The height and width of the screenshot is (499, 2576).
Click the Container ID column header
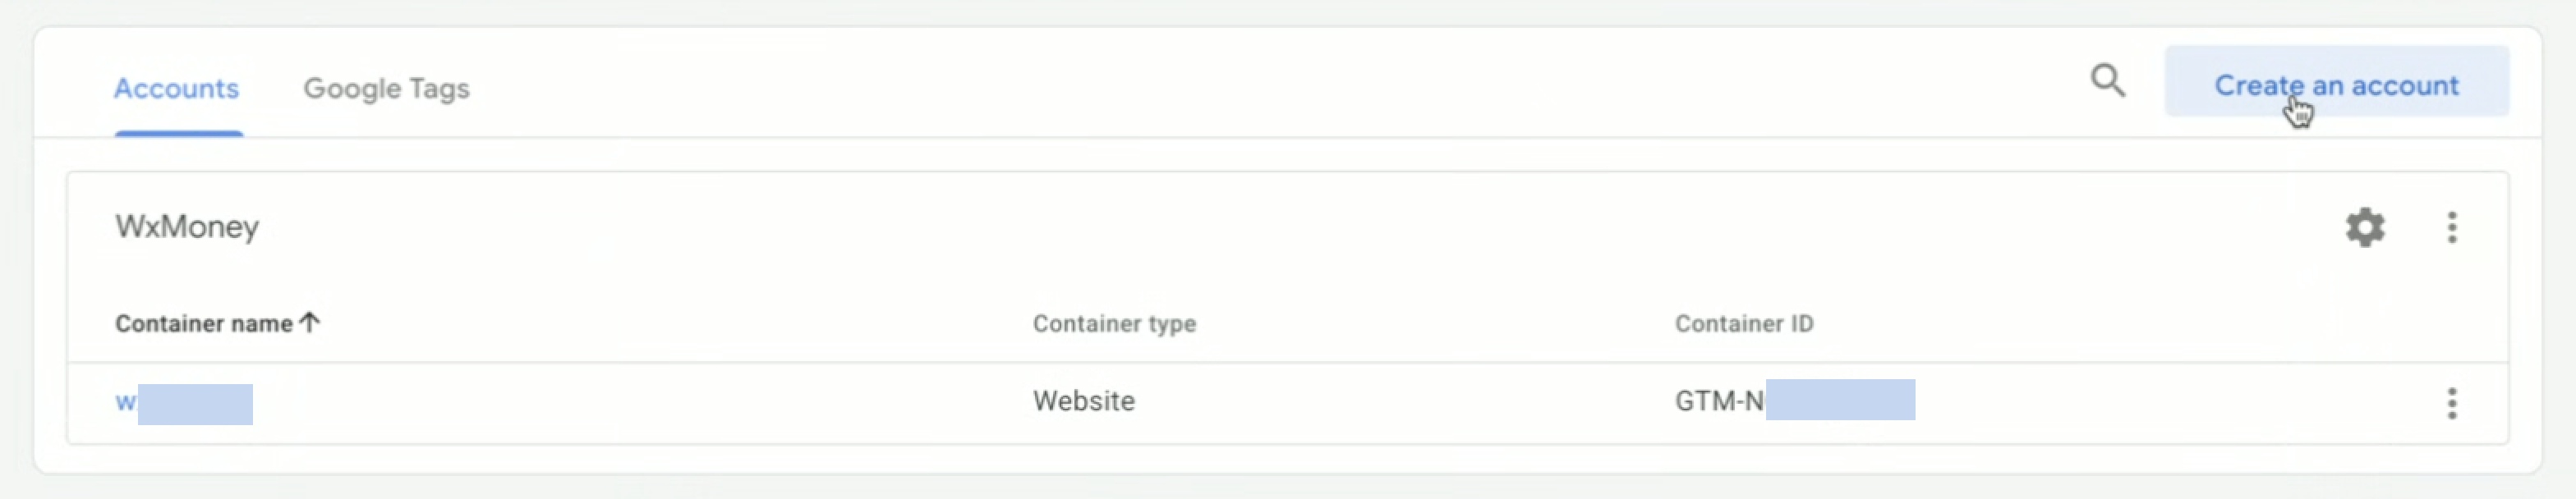[1743, 324]
